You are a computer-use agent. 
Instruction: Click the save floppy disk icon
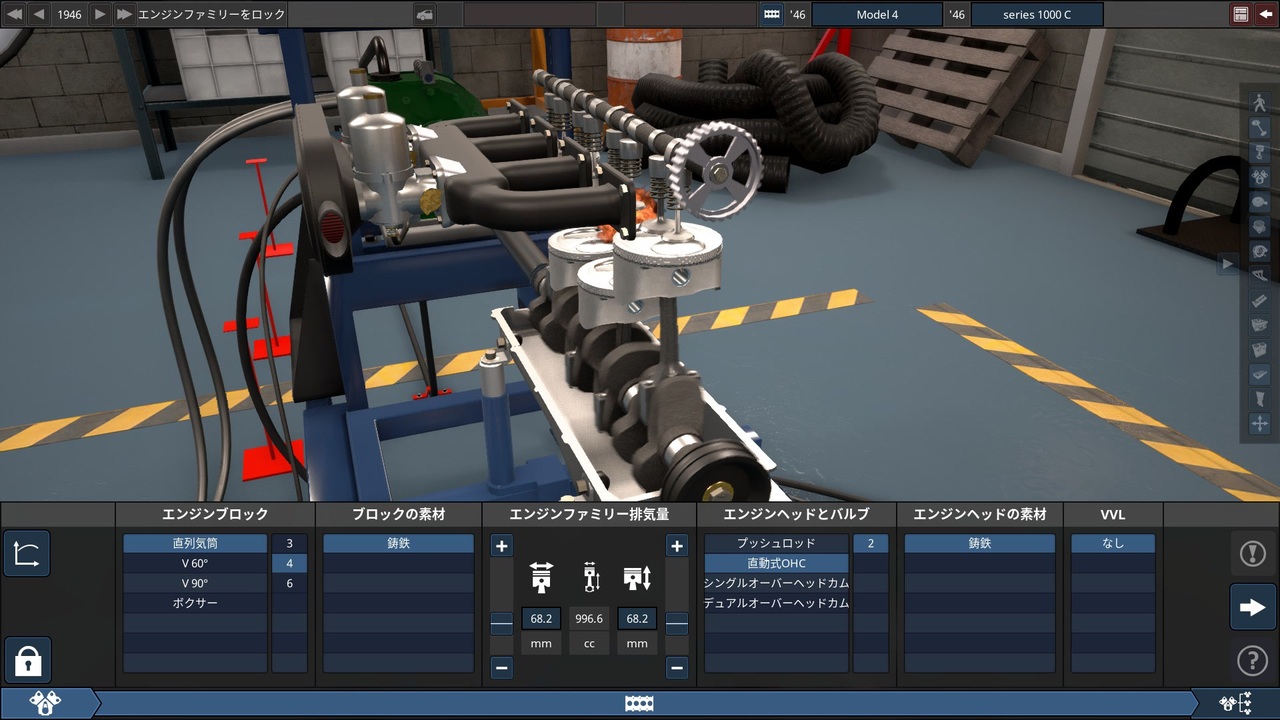(1241, 14)
